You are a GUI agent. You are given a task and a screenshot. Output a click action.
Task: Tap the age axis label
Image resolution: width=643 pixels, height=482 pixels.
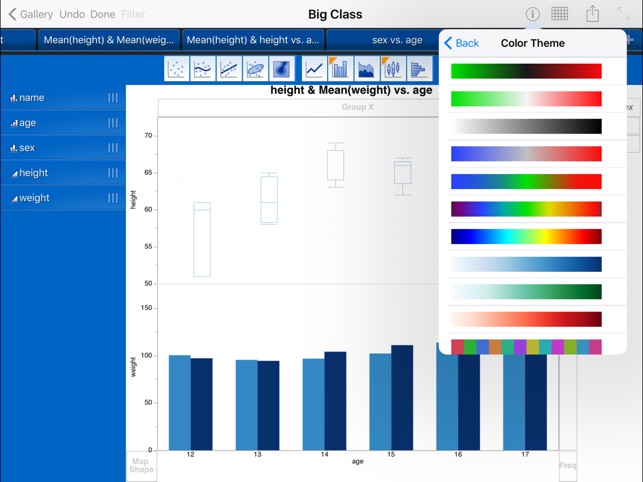click(x=358, y=461)
